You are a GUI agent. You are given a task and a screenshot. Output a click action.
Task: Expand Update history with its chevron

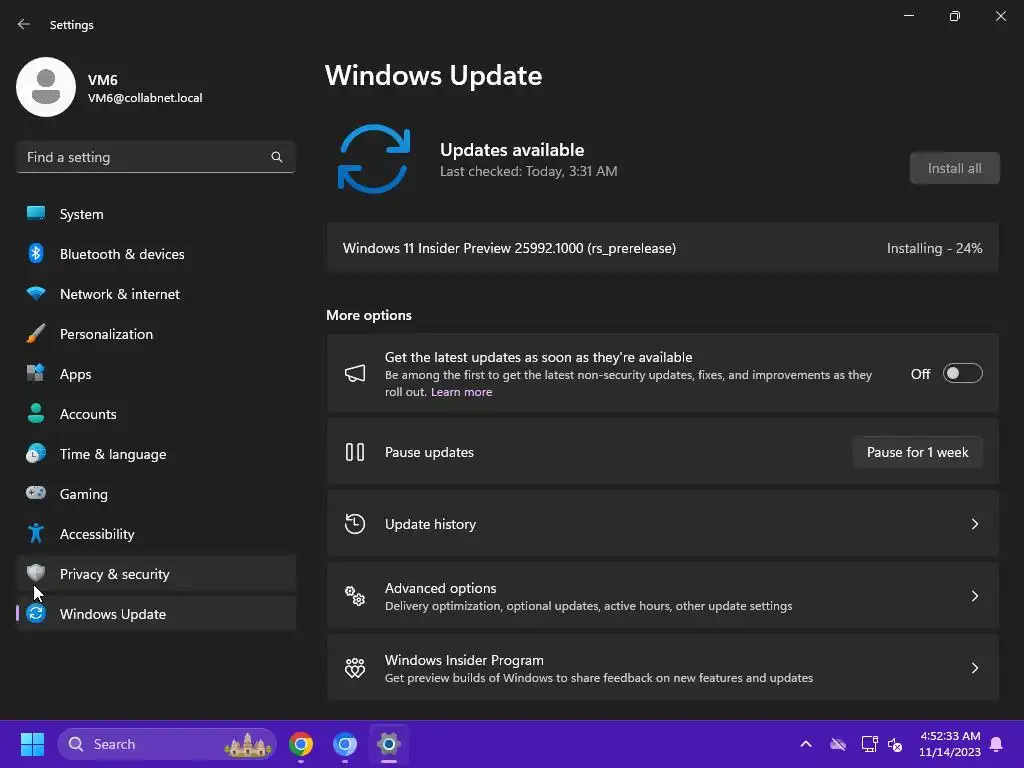(x=974, y=524)
